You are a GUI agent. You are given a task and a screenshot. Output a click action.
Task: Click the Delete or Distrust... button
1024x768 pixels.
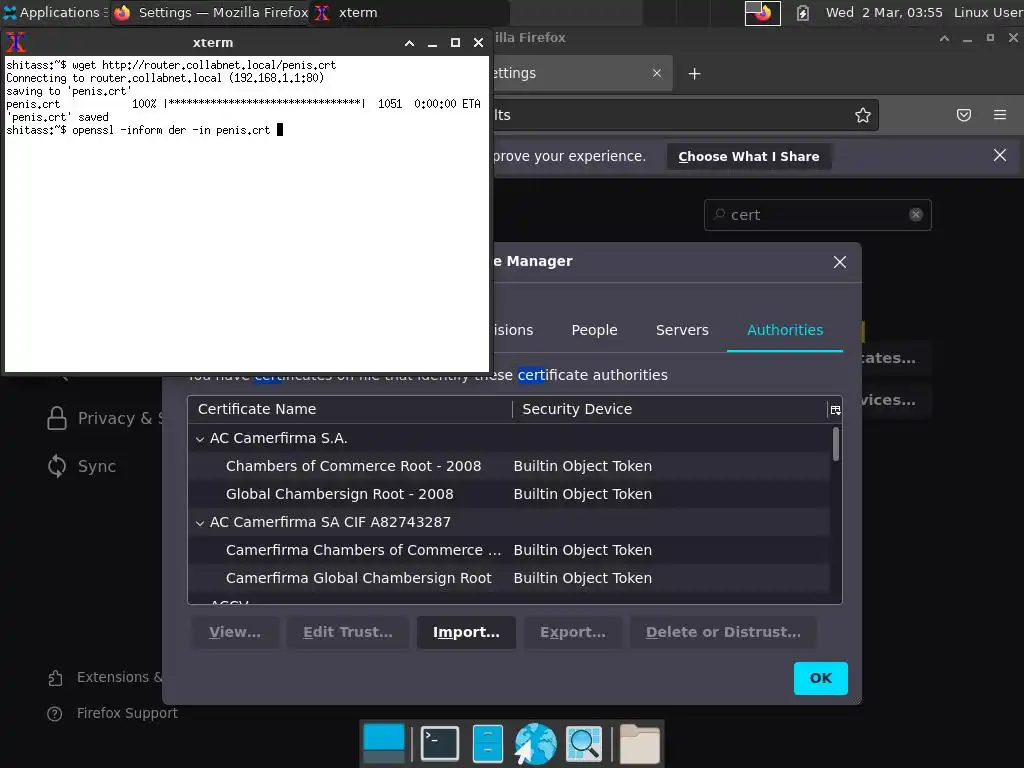point(723,632)
